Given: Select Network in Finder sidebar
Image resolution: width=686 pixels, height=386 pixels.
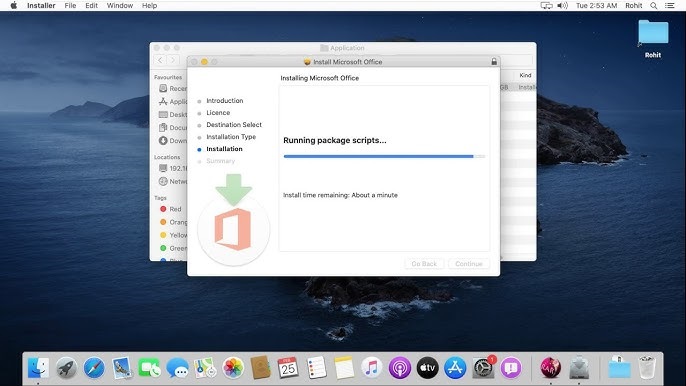Looking at the screenshot, I should [x=173, y=181].
